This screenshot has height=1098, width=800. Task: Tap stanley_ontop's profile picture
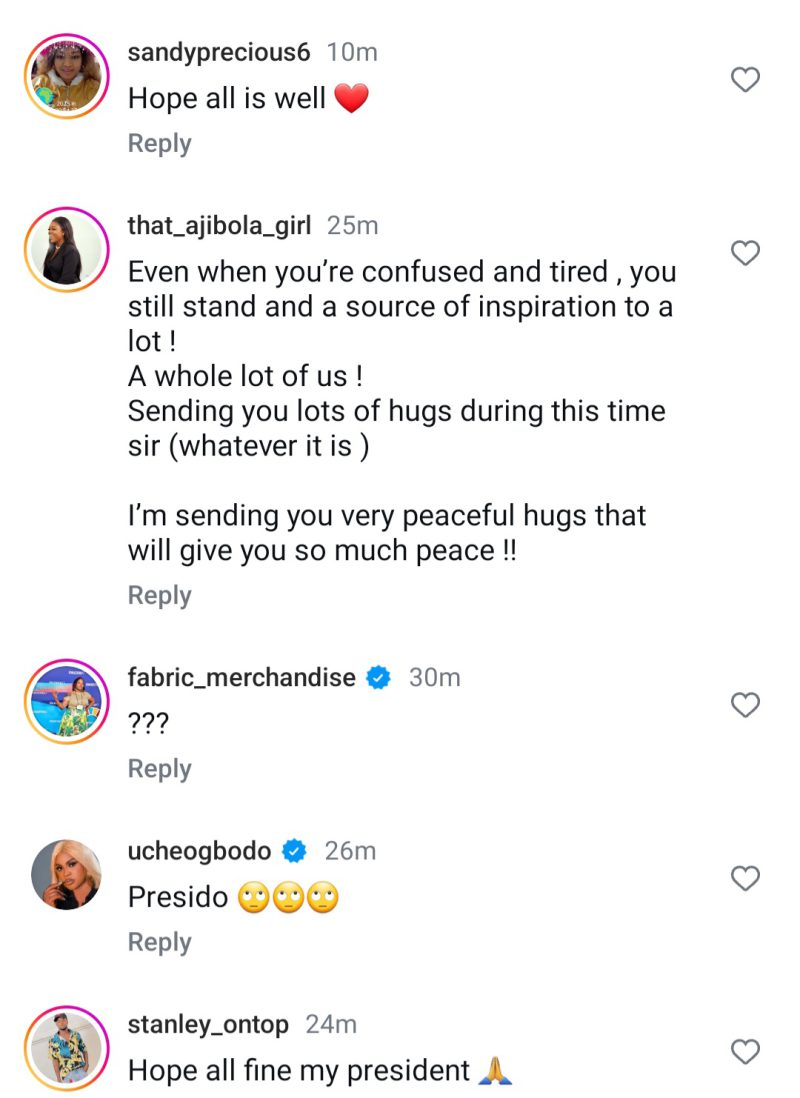pyautogui.click(x=66, y=1048)
